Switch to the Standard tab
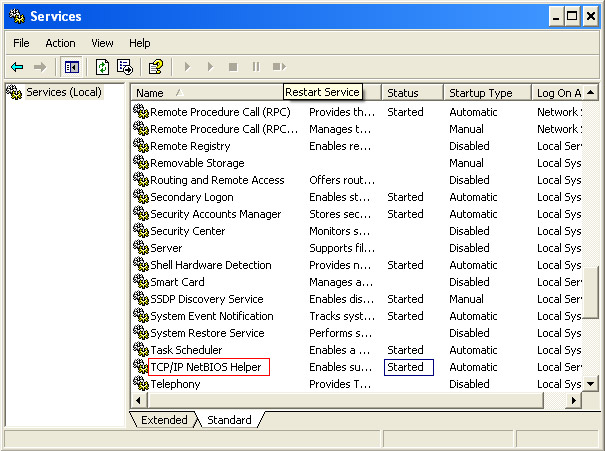Viewport: 605px width, 451px height. click(229, 420)
